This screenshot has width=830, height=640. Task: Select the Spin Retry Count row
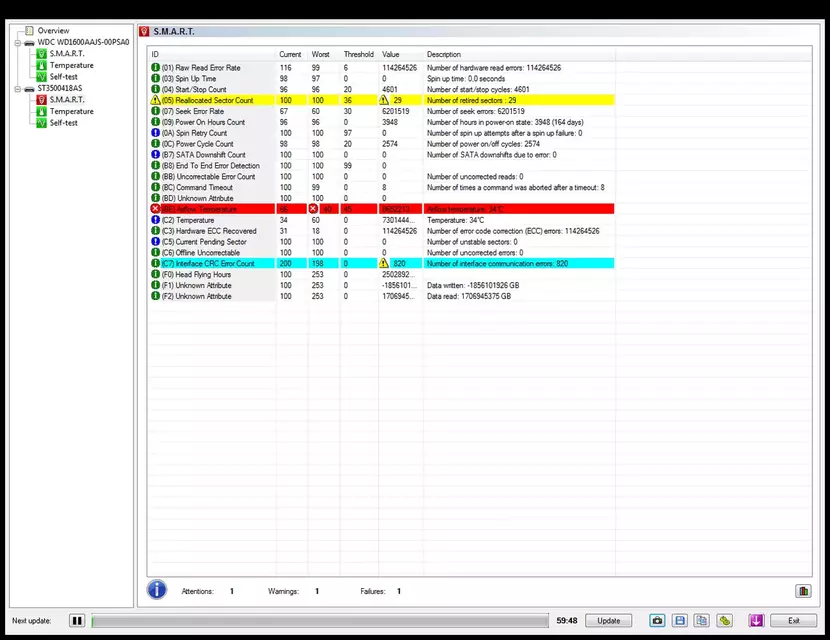coord(382,133)
